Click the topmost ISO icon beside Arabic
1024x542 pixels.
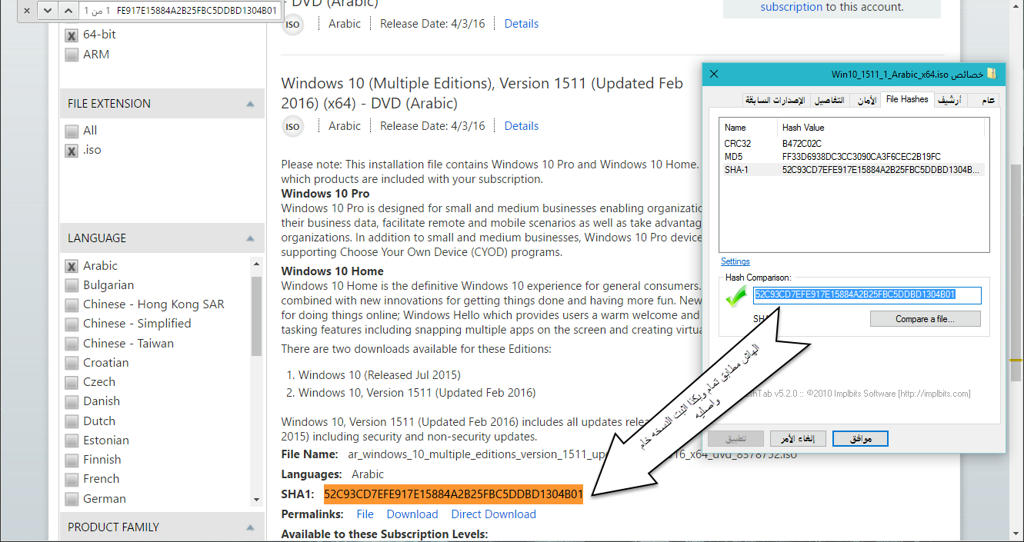[293, 24]
